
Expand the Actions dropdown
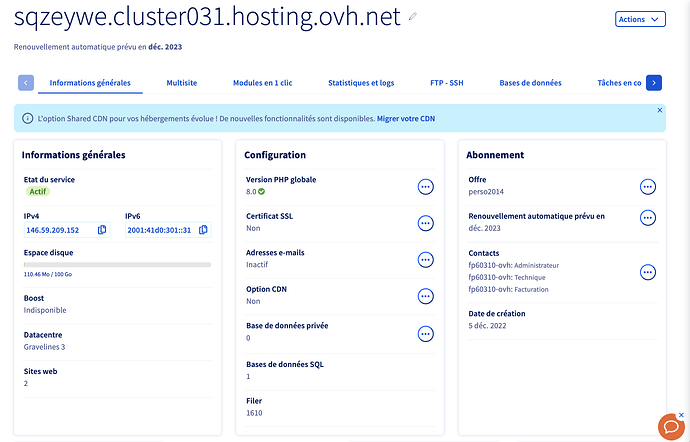point(640,19)
